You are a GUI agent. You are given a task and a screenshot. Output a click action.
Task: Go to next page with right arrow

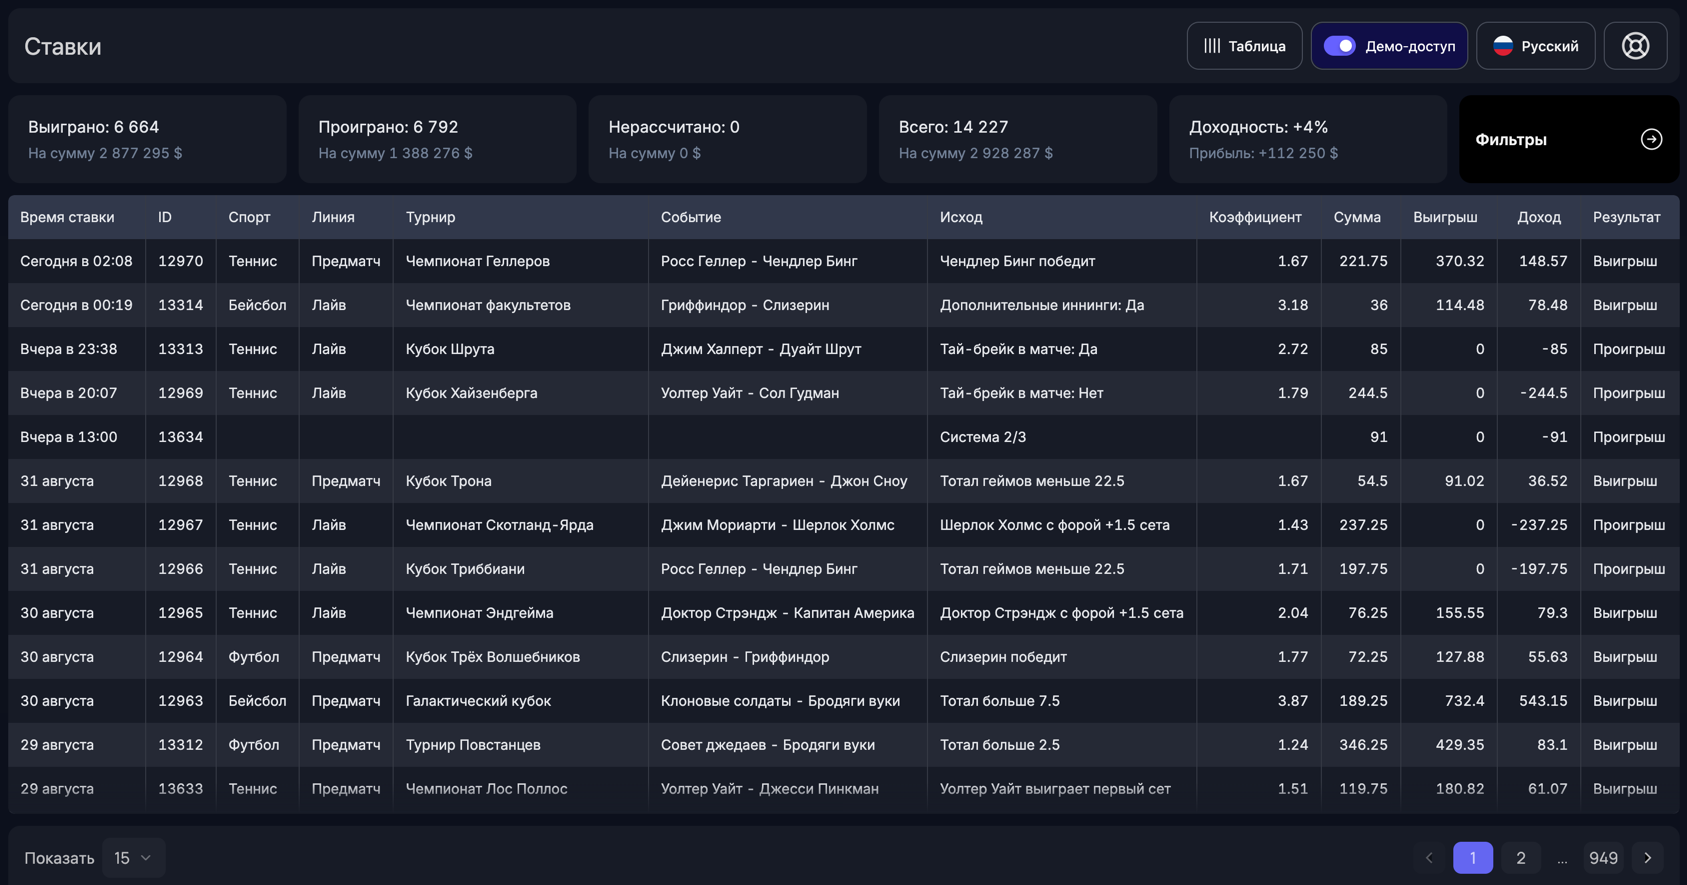[x=1648, y=858]
